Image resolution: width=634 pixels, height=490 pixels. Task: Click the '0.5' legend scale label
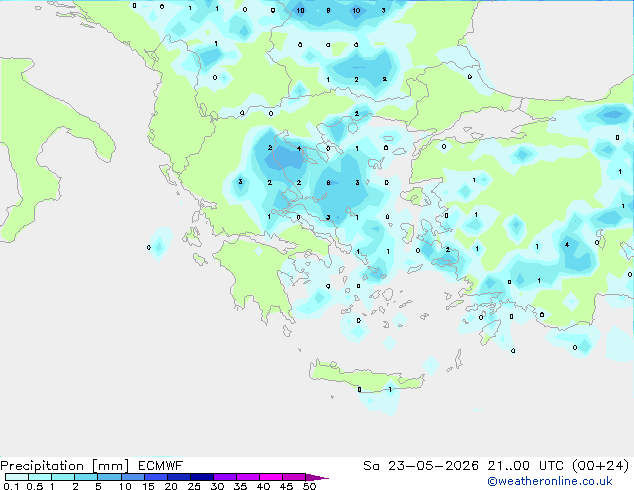[35, 486]
